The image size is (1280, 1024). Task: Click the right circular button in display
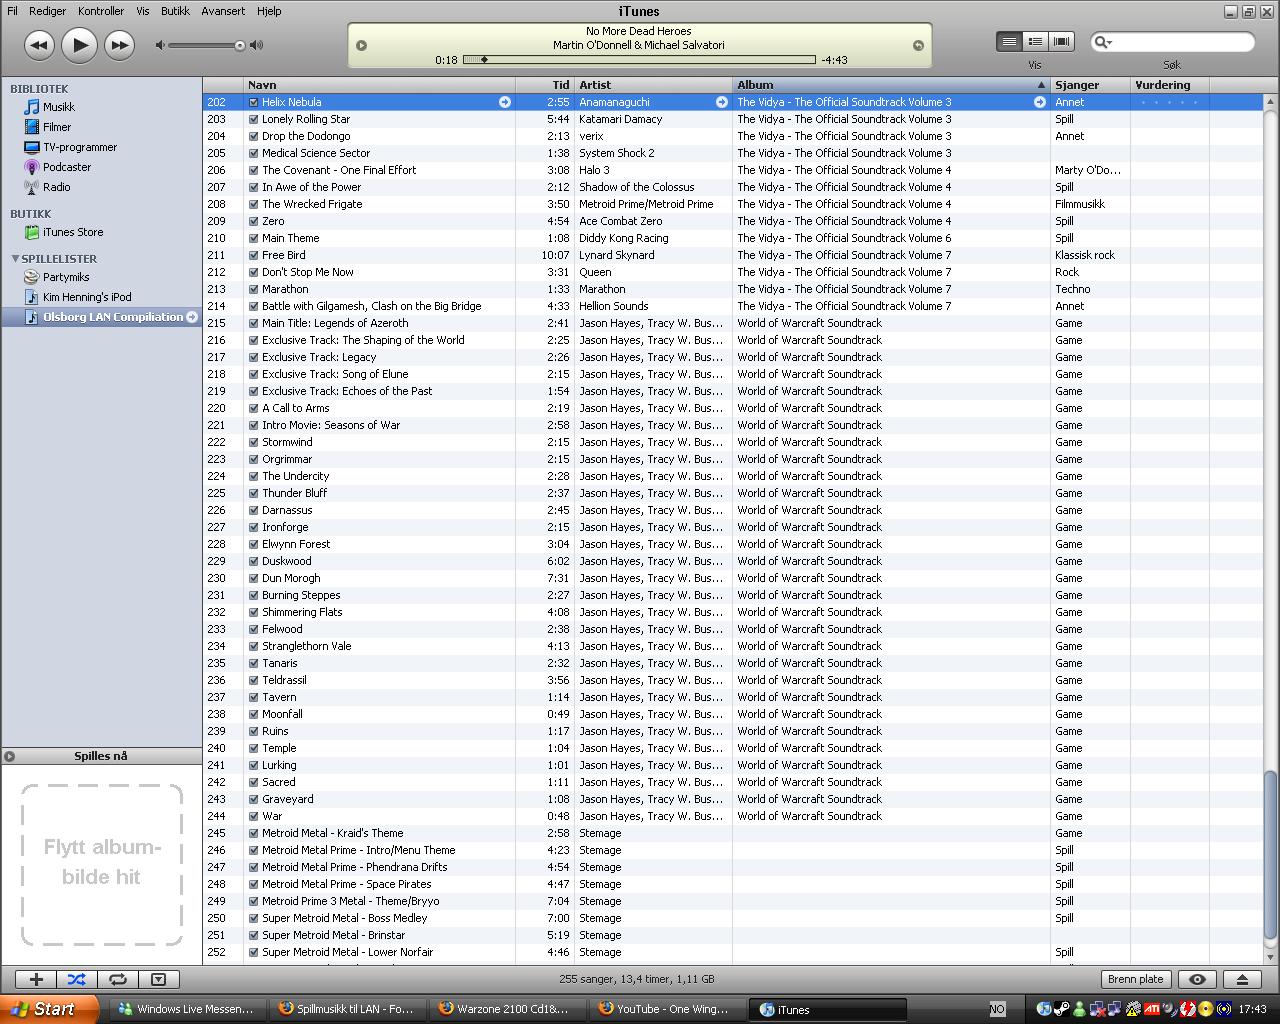(918, 45)
